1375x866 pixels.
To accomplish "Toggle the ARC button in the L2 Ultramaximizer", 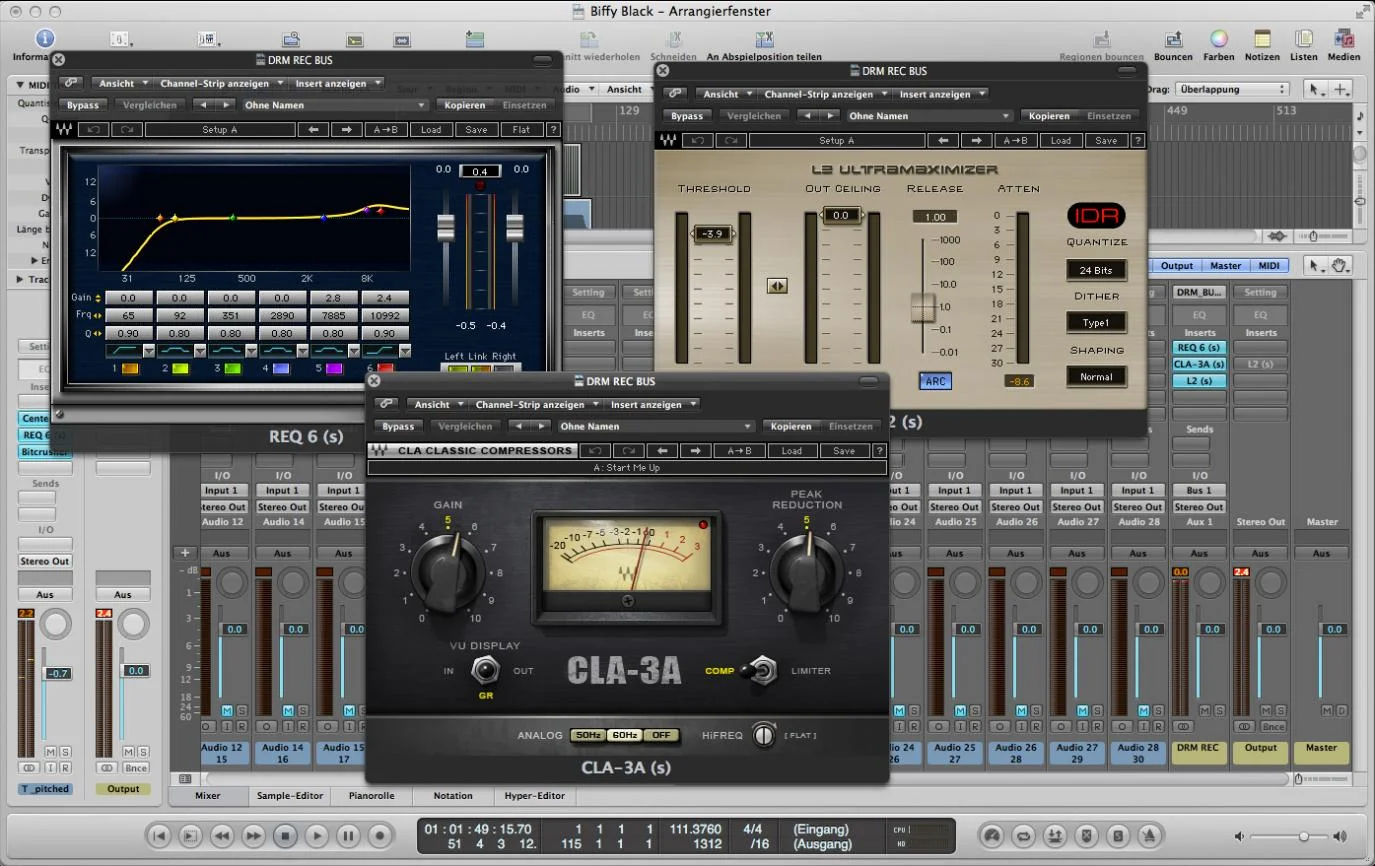I will pos(935,381).
